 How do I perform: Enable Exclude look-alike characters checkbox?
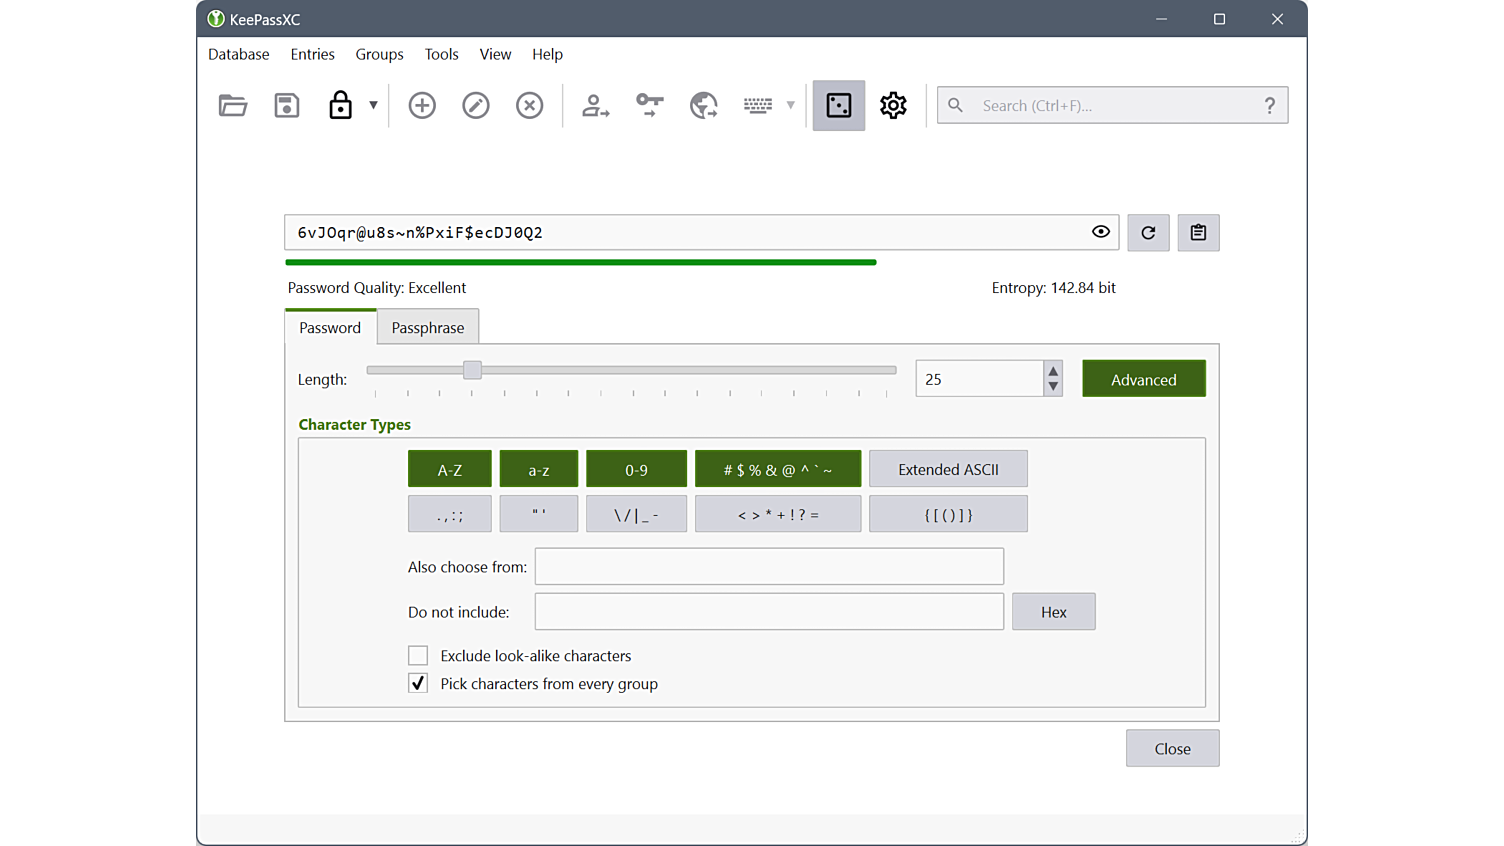418,656
